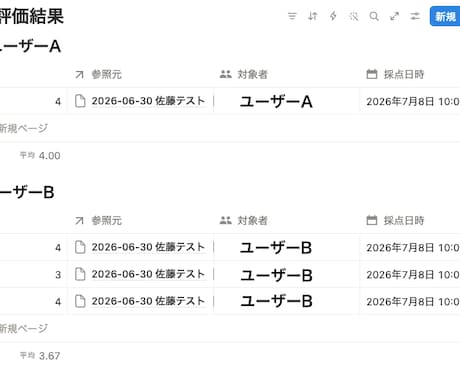Viewport: 460px width, 380px height.
Task: Click page icon in last ユーザーB row
Action: (80, 301)
